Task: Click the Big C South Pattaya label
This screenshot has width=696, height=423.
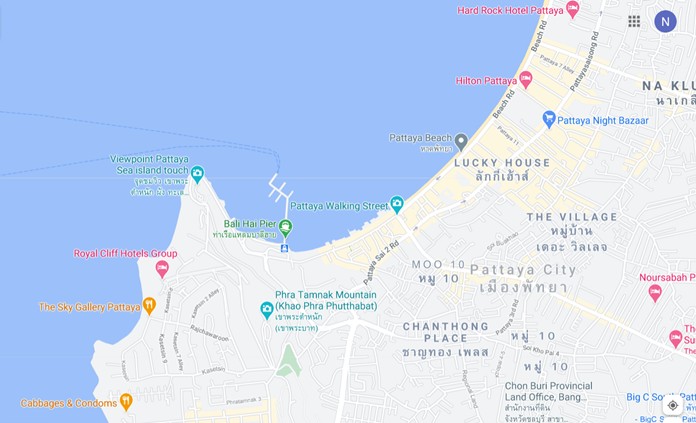Action: click(661, 397)
